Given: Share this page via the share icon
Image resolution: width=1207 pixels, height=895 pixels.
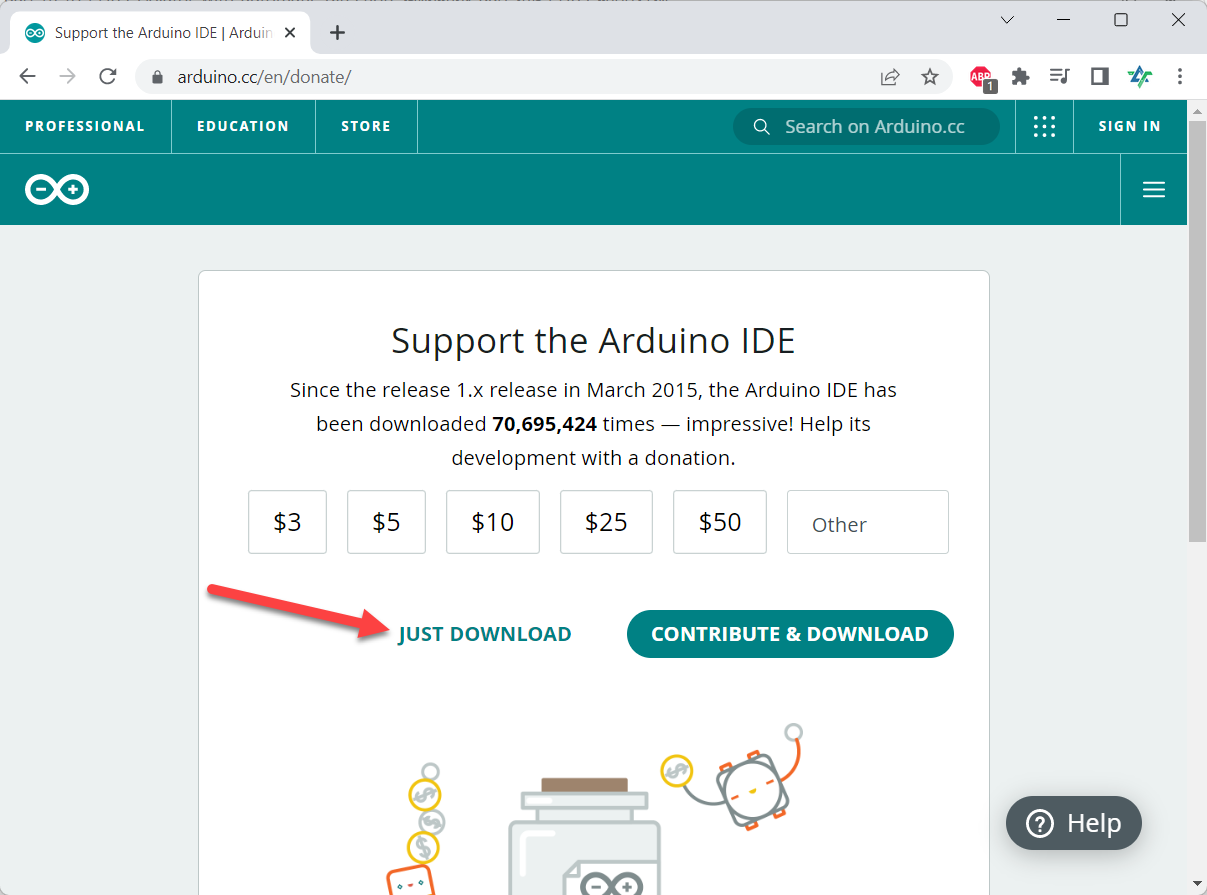Looking at the screenshot, I should pos(889,77).
